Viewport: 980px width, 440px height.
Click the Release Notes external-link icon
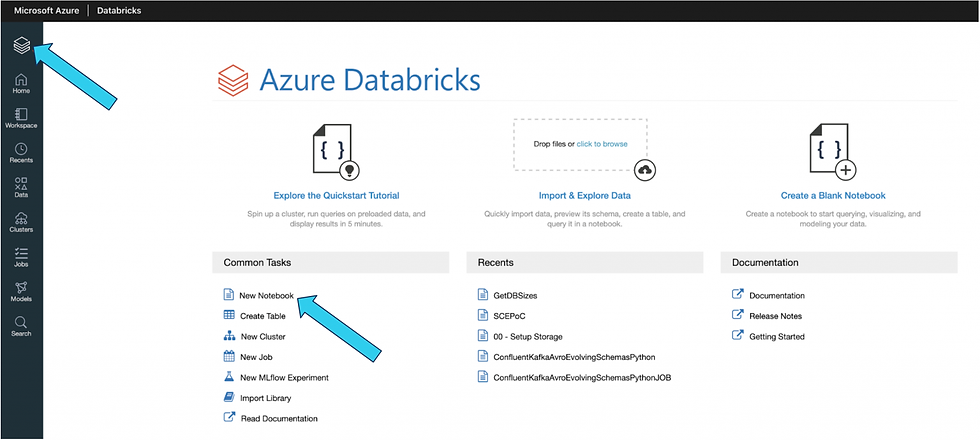tap(738, 315)
